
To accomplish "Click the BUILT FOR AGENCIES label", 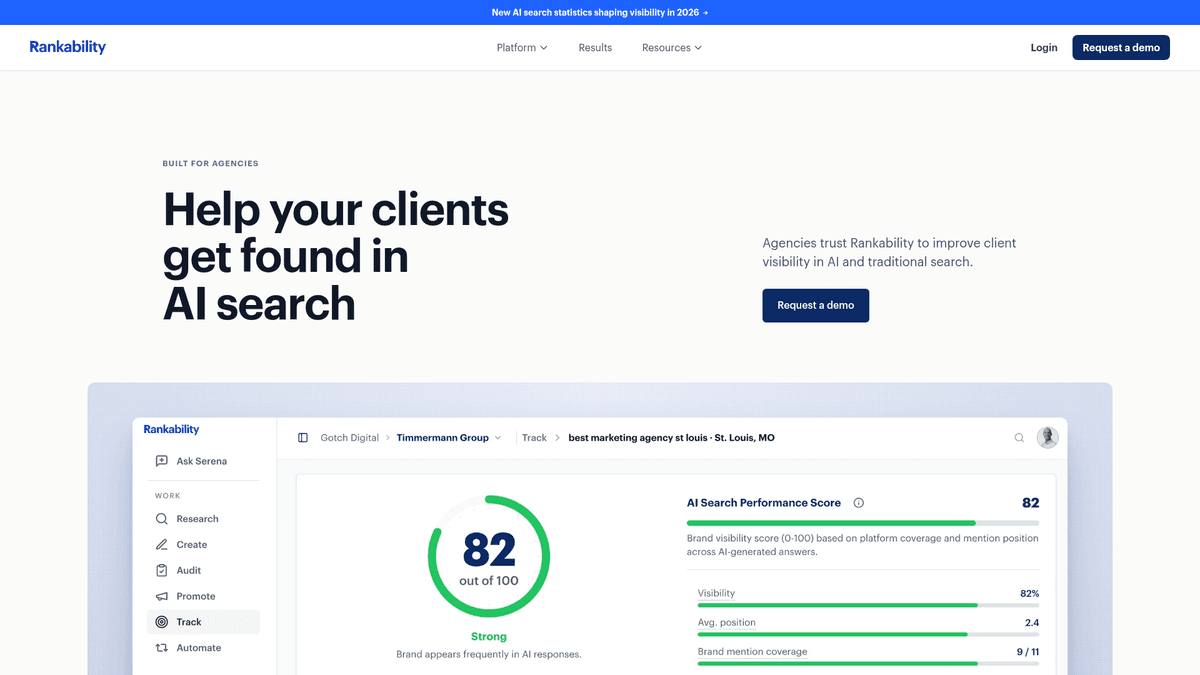I will click(210, 163).
